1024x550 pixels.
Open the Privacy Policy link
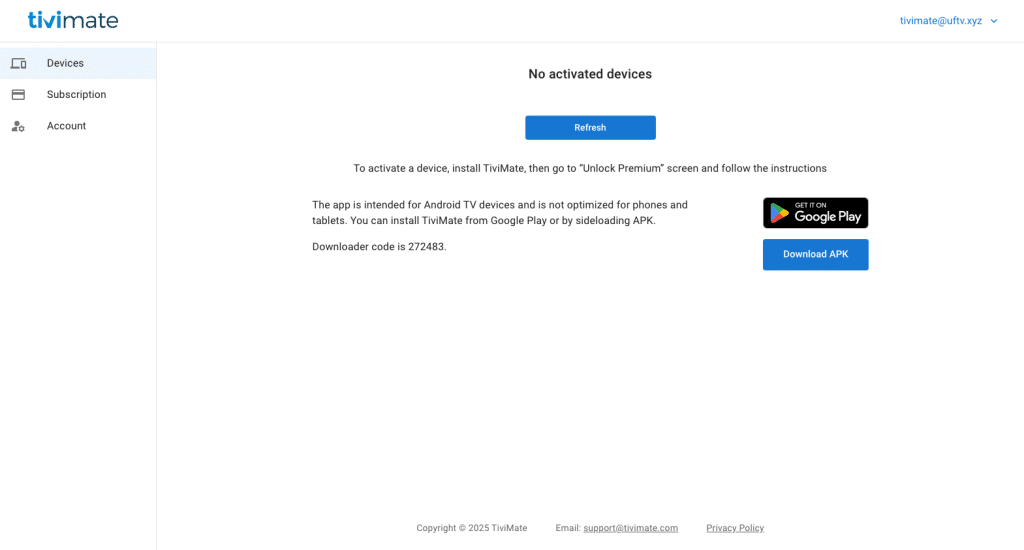coord(735,528)
